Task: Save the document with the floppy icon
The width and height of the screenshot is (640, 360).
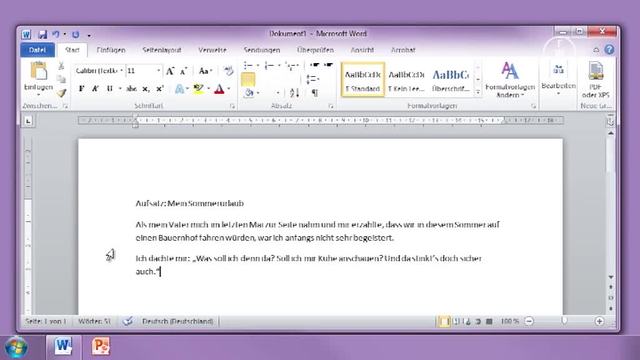Action: [x=42, y=35]
